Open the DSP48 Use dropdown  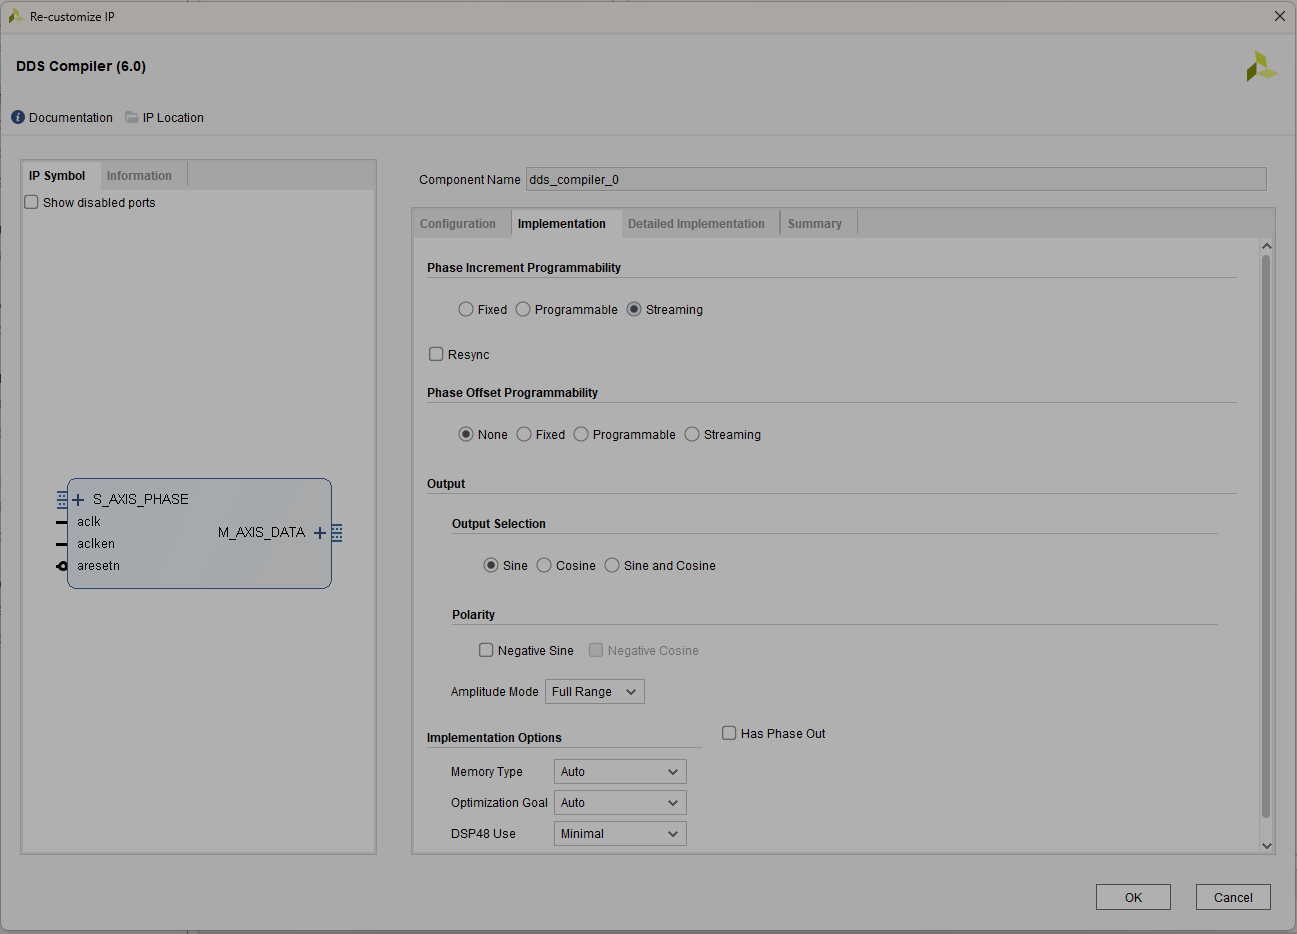tap(620, 834)
